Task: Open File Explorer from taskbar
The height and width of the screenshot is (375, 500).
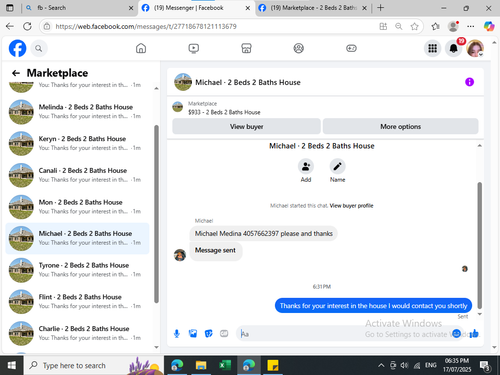Action: pyautogui.click(x=201, y=365)
